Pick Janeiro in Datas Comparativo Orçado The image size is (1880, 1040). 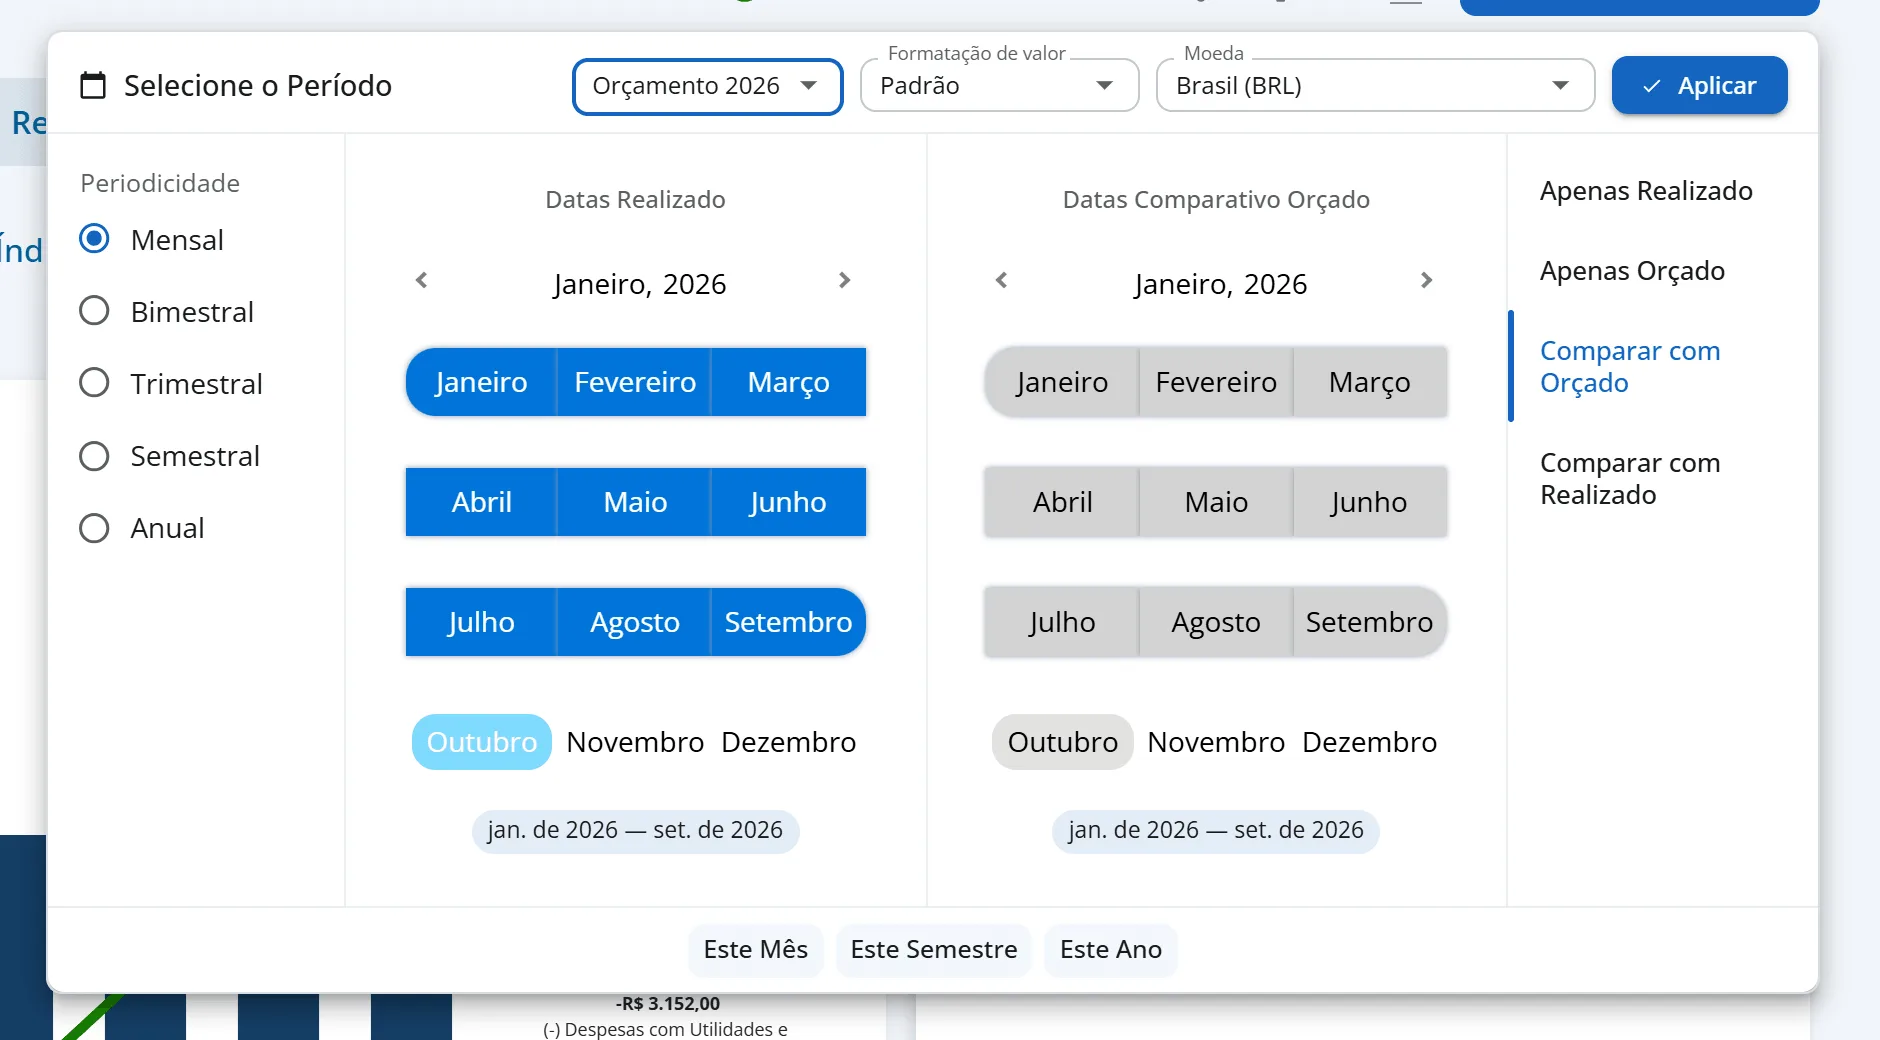[1062, 382]
